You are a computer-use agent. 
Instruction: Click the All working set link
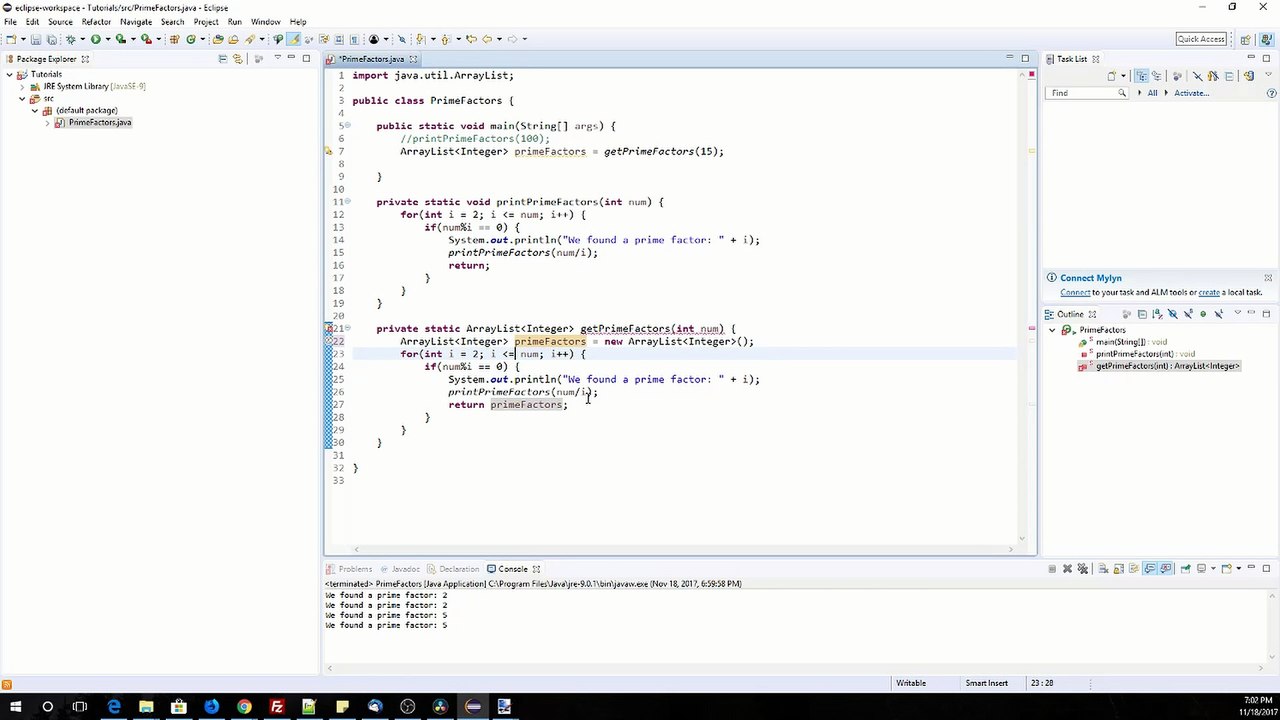pyautogui.click(x=1152, y=93)
